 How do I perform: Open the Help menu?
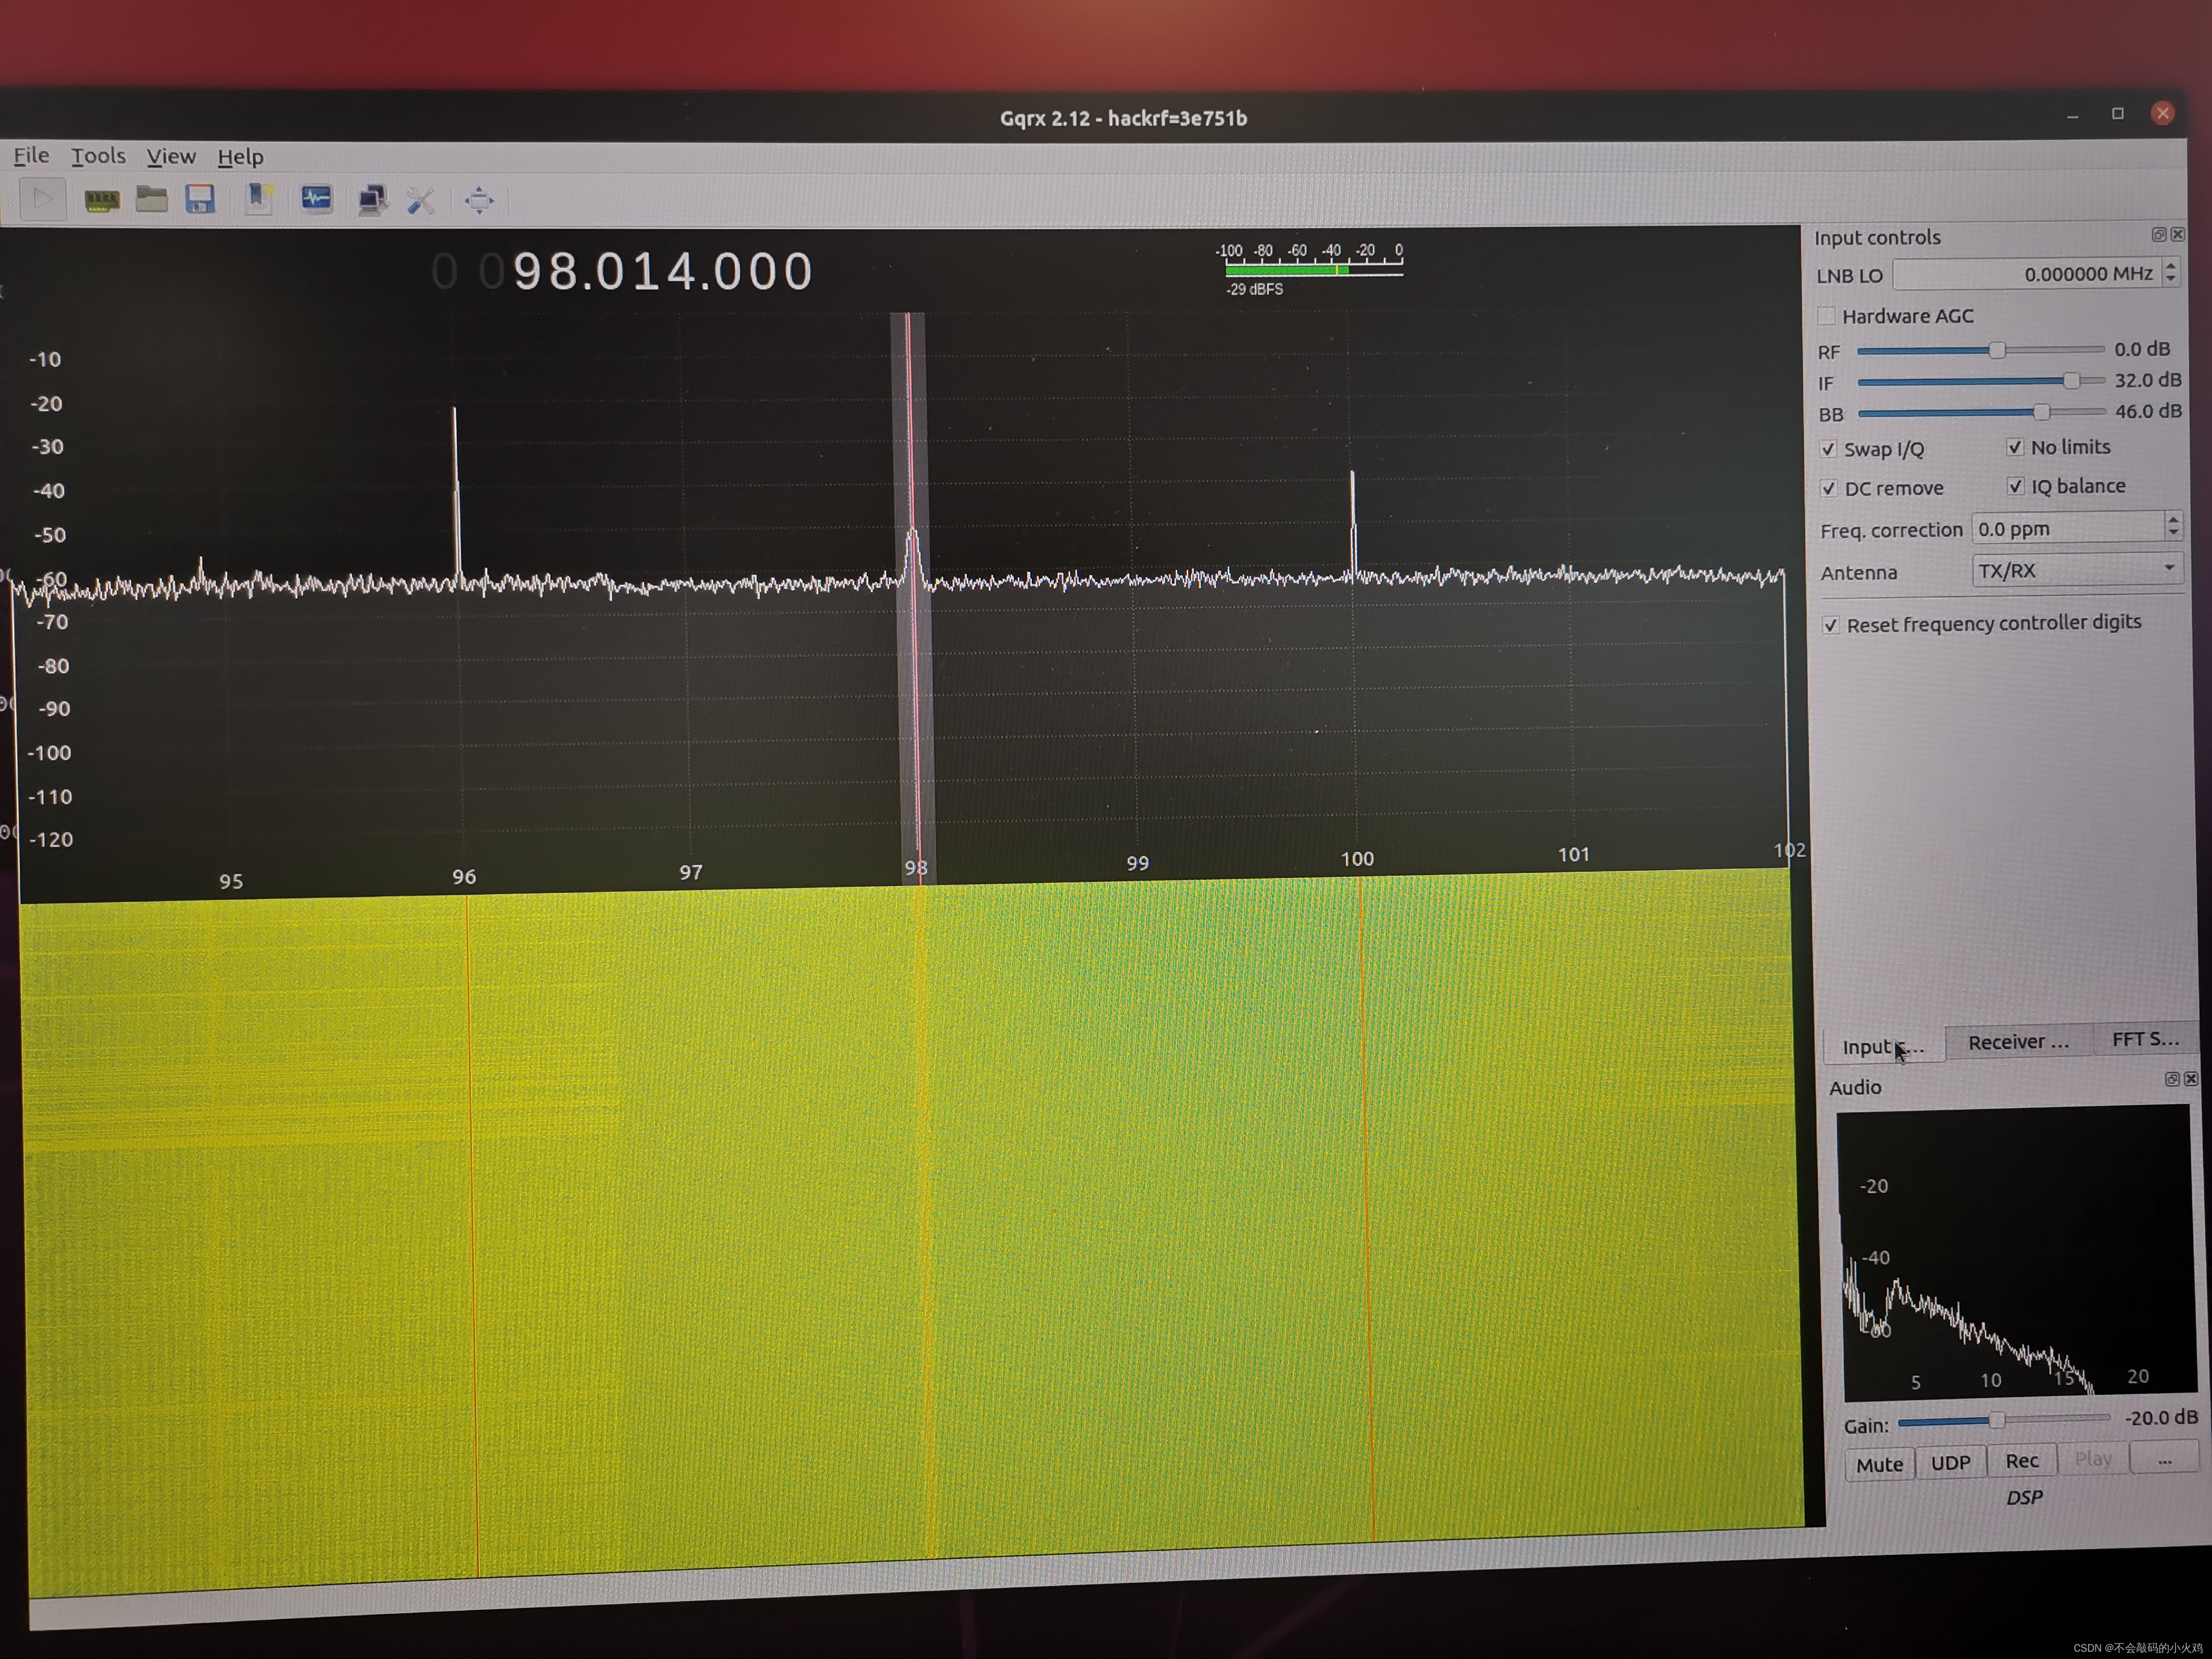[240, 157]
